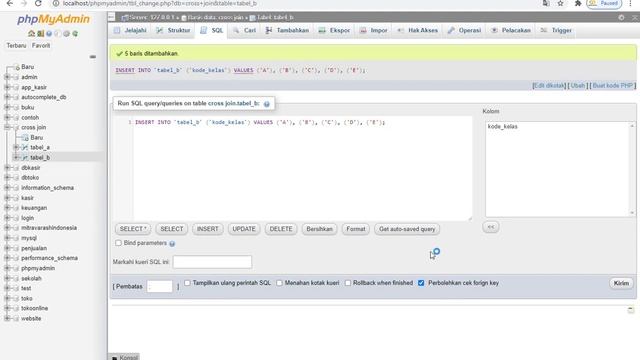Click the browser back arrow
The image size is (640, 360).
tap(9, 3)
